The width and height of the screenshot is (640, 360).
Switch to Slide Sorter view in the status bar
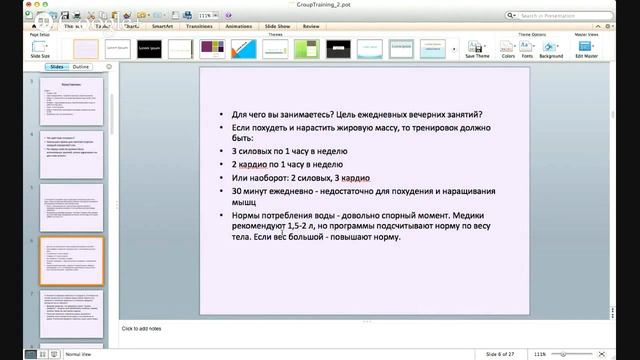(42, 354)
